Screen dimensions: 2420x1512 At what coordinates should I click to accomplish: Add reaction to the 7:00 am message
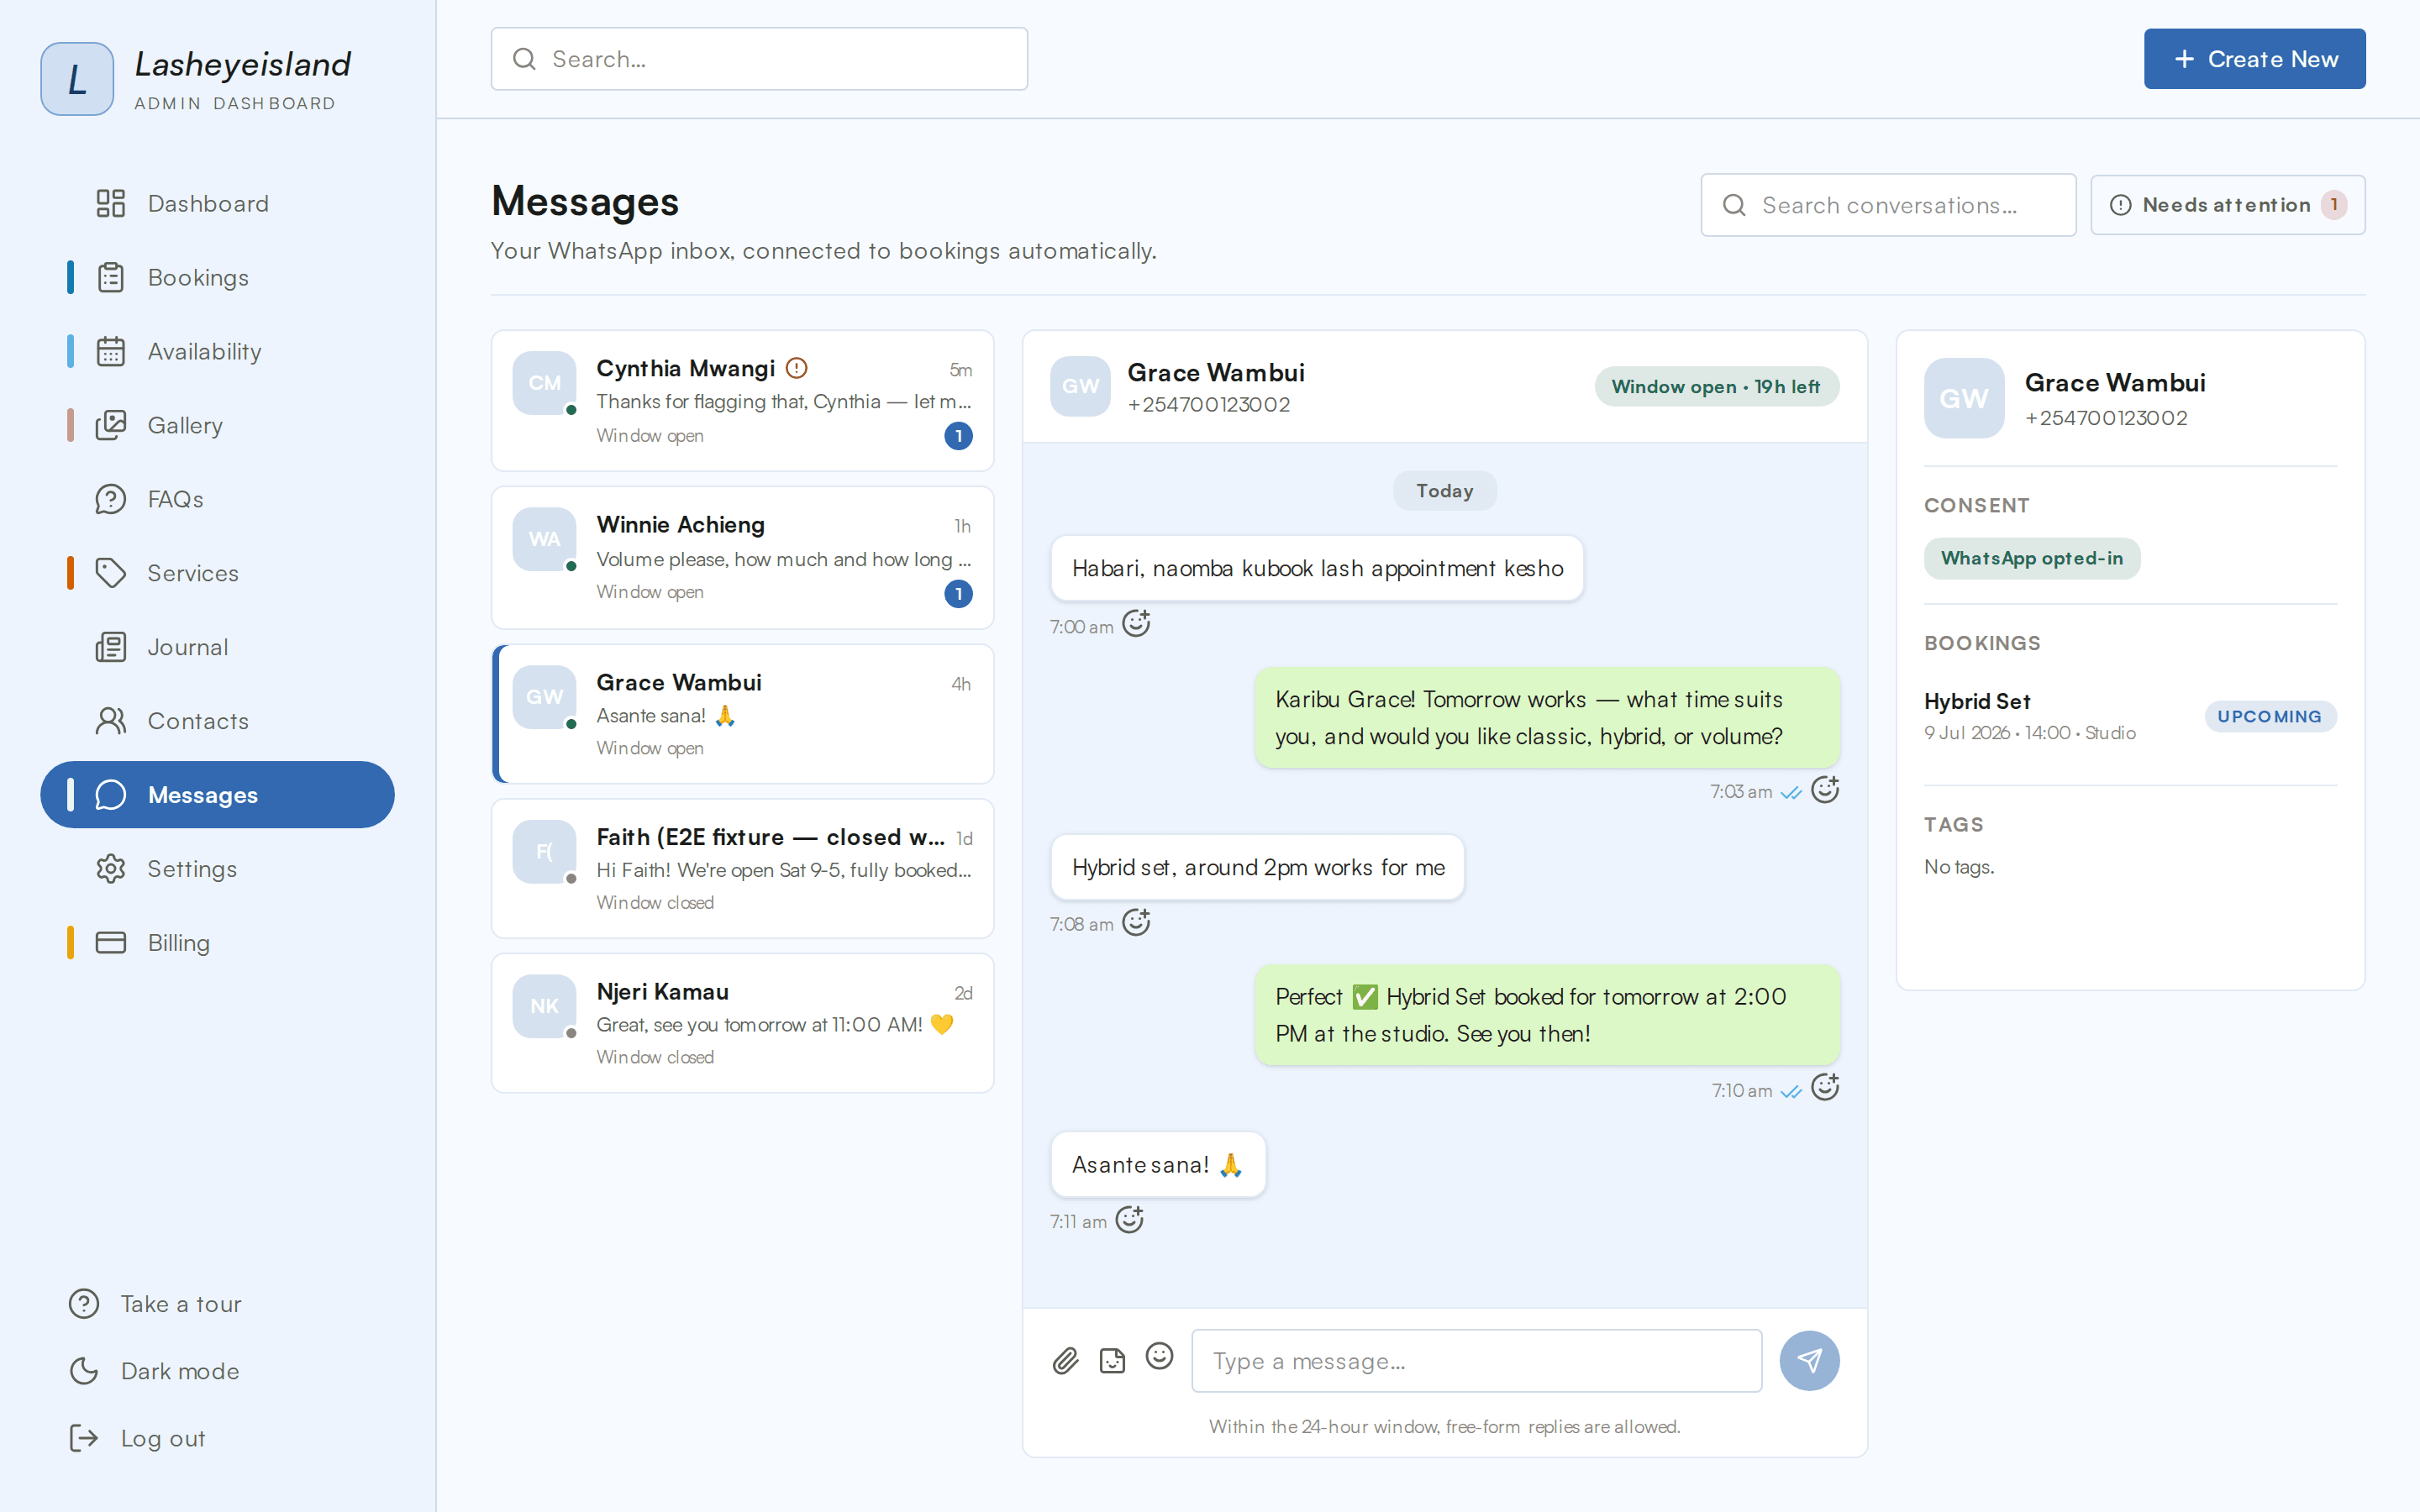point(1136,624)
